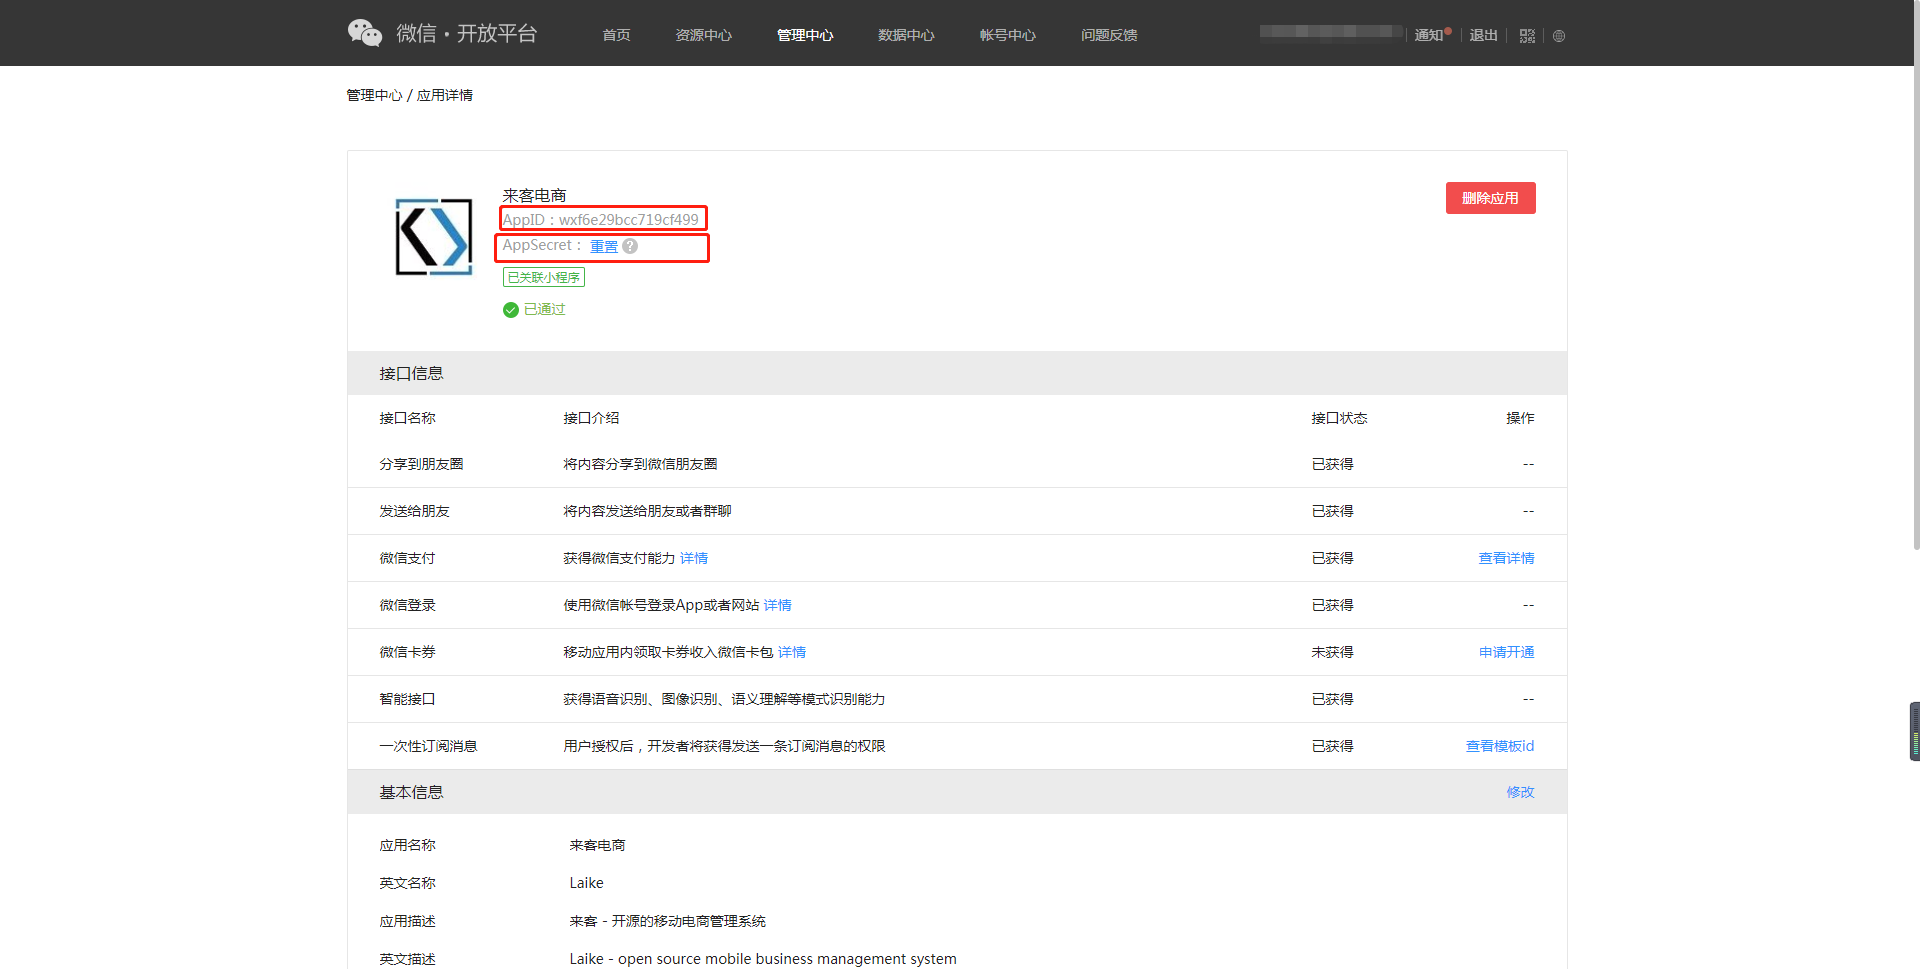The width and height of the screenshot is (1920, 969).
Task: Click 查看模板id for 一次性订阅消息
Action: pos(1500,746)
